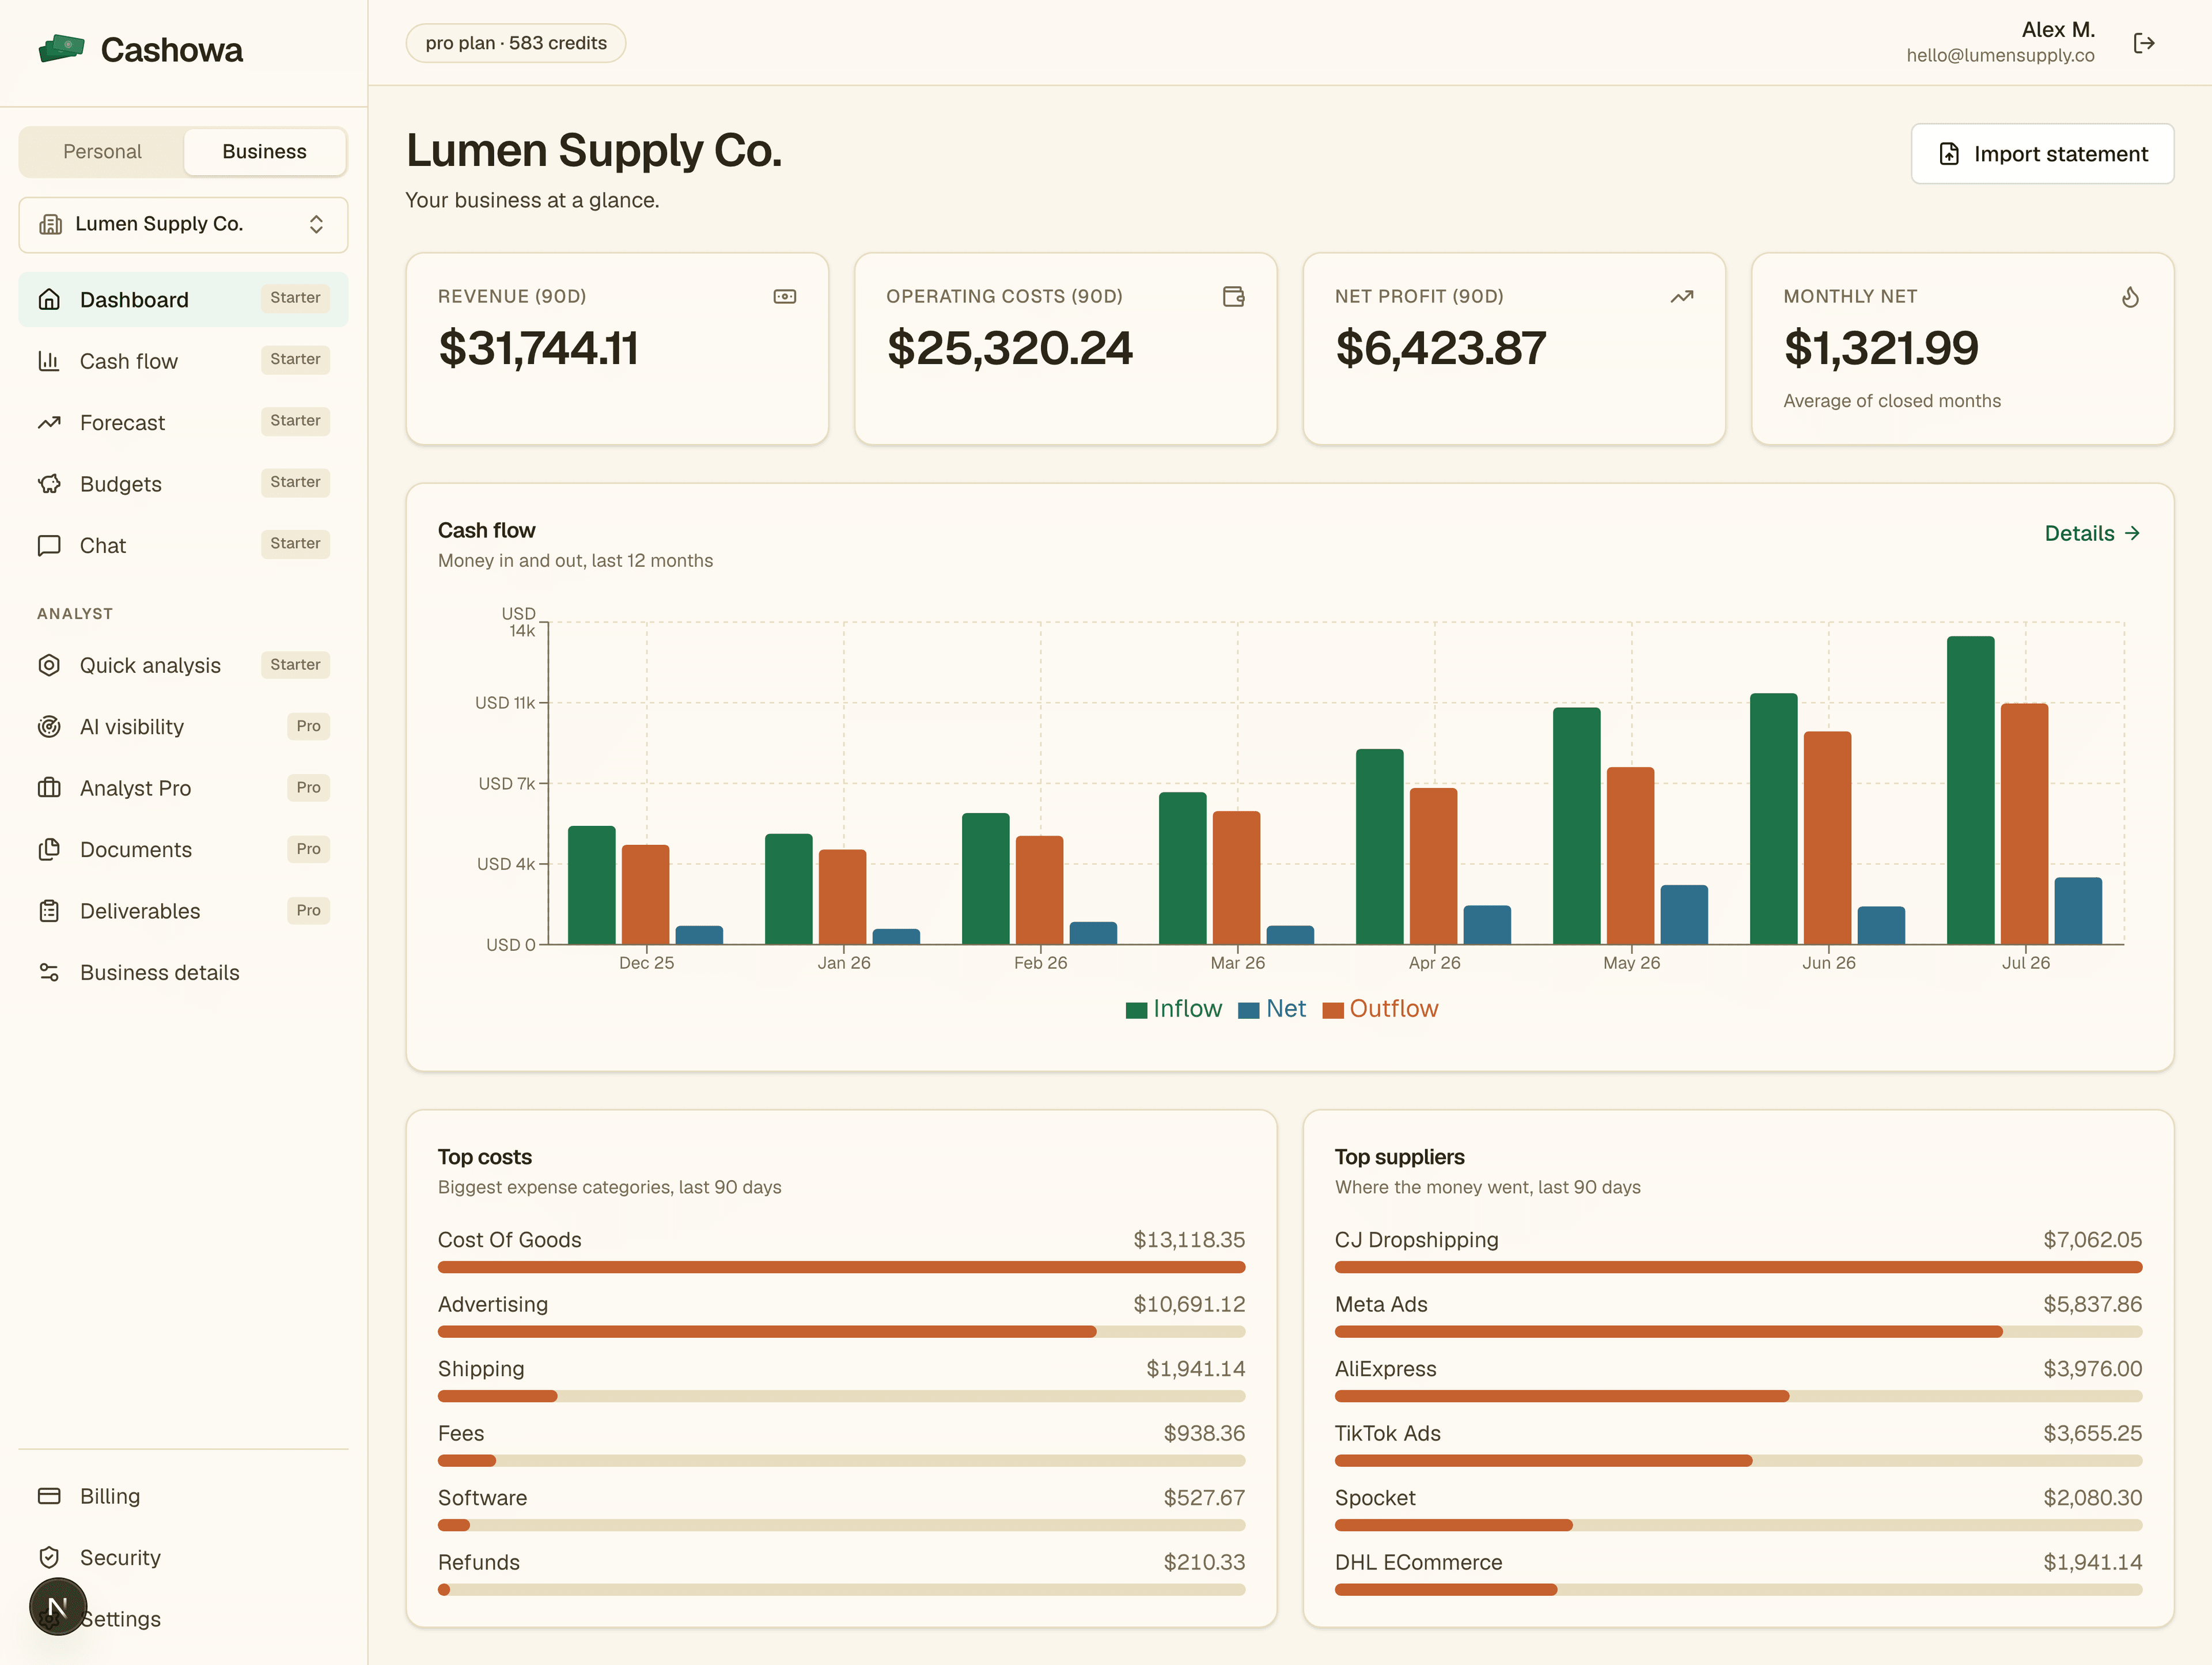This screenshot has height=1665, width=2212.
Task: Click the Shipping cost label
Action: click(481, 1369)
